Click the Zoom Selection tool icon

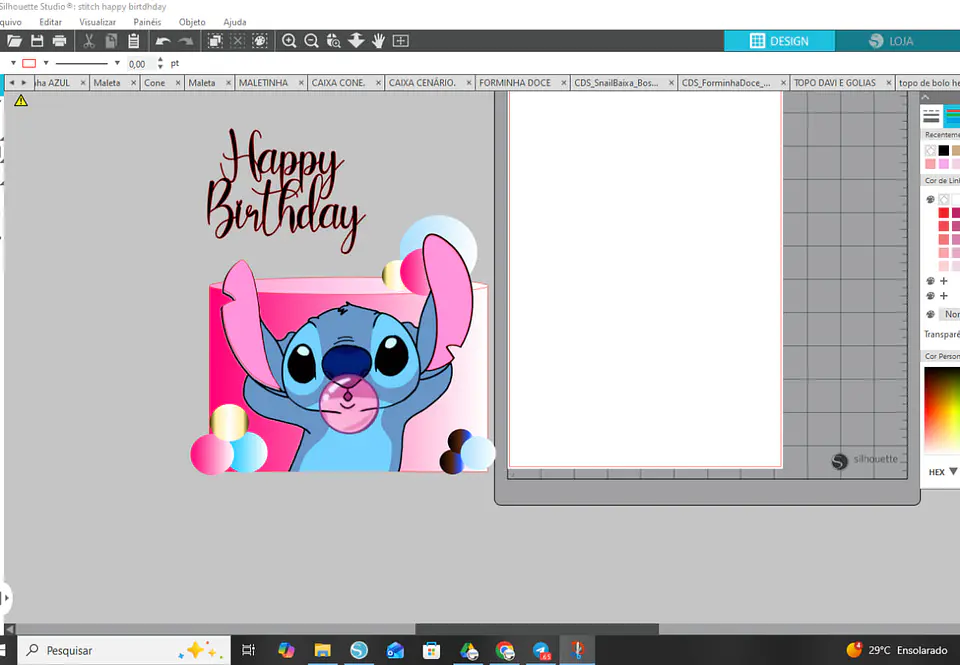coord(334,41)
